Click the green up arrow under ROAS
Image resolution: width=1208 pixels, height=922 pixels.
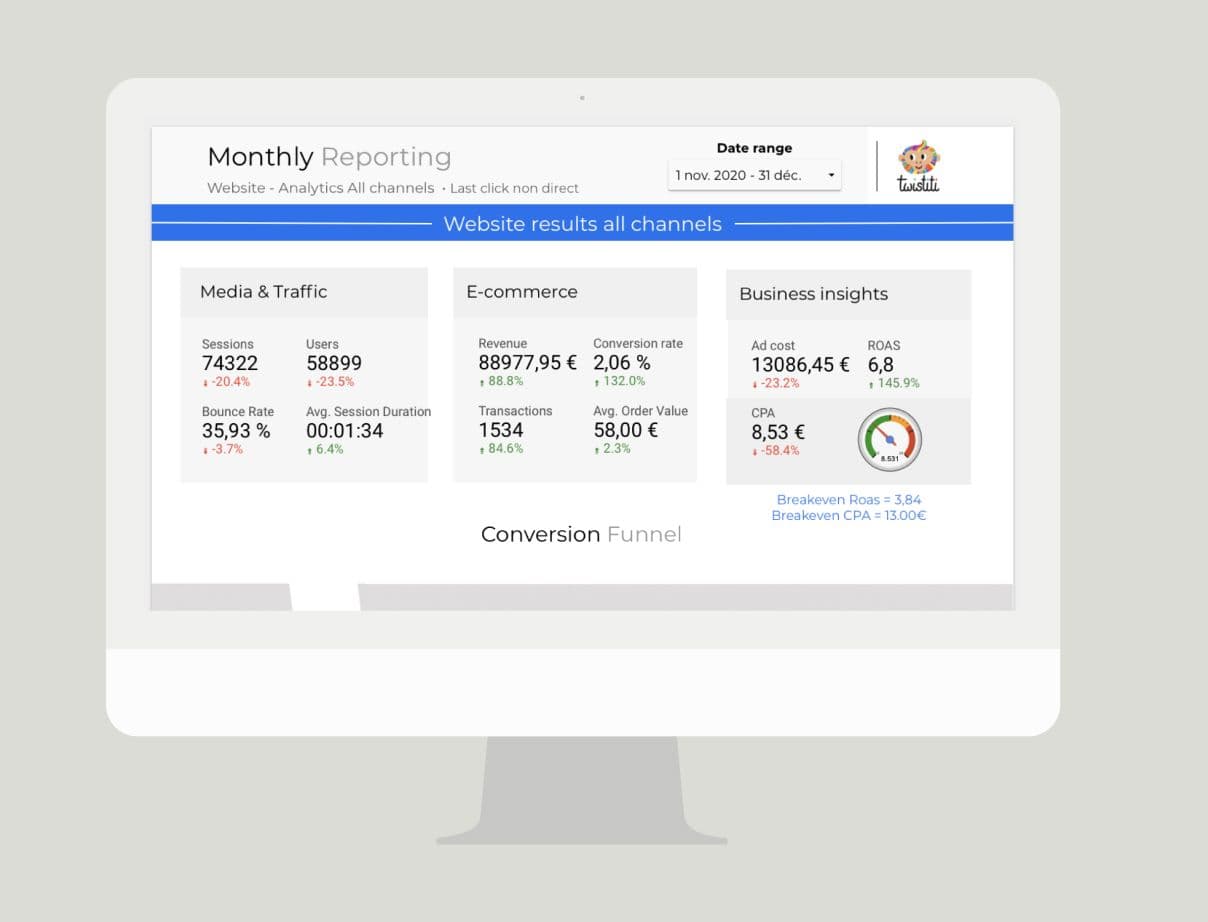coord(871,384)
